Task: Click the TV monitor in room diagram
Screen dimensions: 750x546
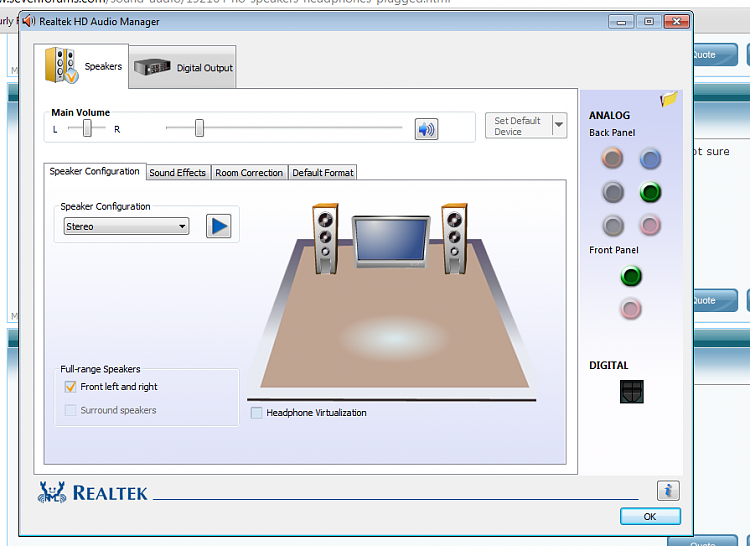Action: coord(391,240)
